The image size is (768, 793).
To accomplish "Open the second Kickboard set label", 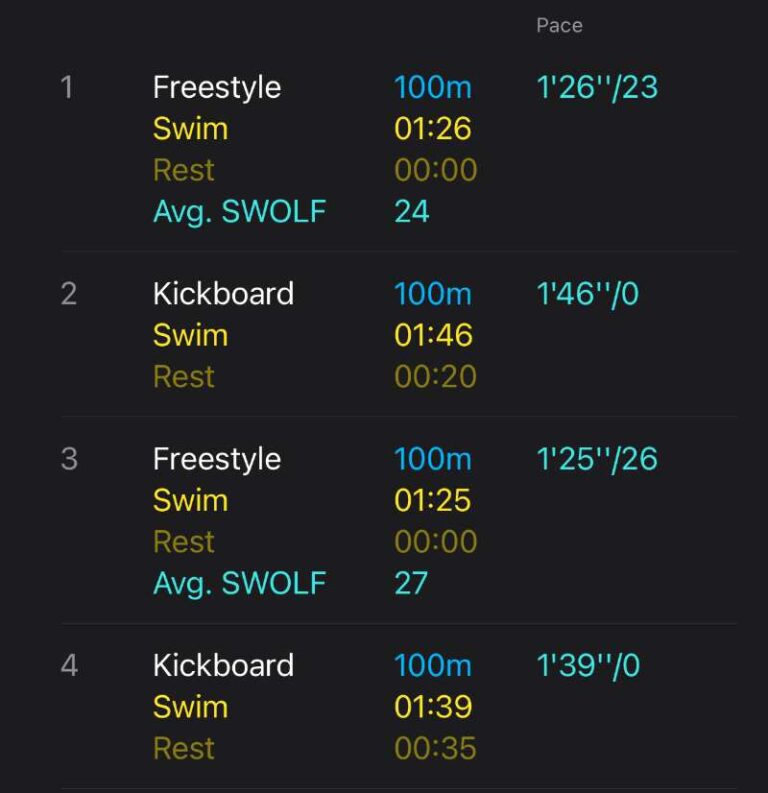I will 223,666.
